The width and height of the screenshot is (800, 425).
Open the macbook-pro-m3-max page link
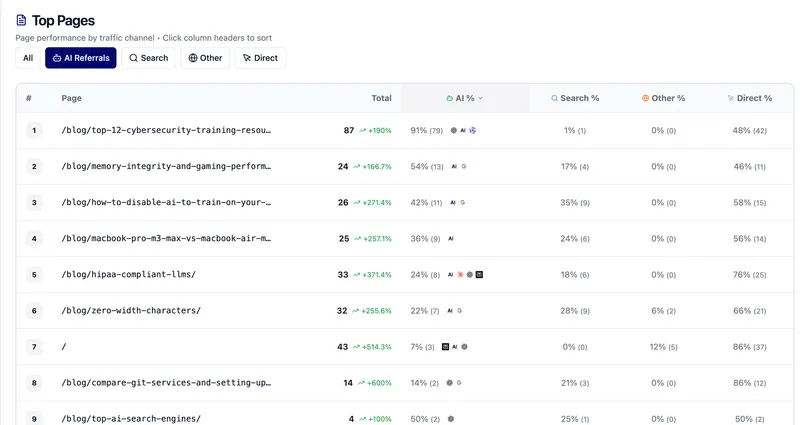(x=166, y=238)
